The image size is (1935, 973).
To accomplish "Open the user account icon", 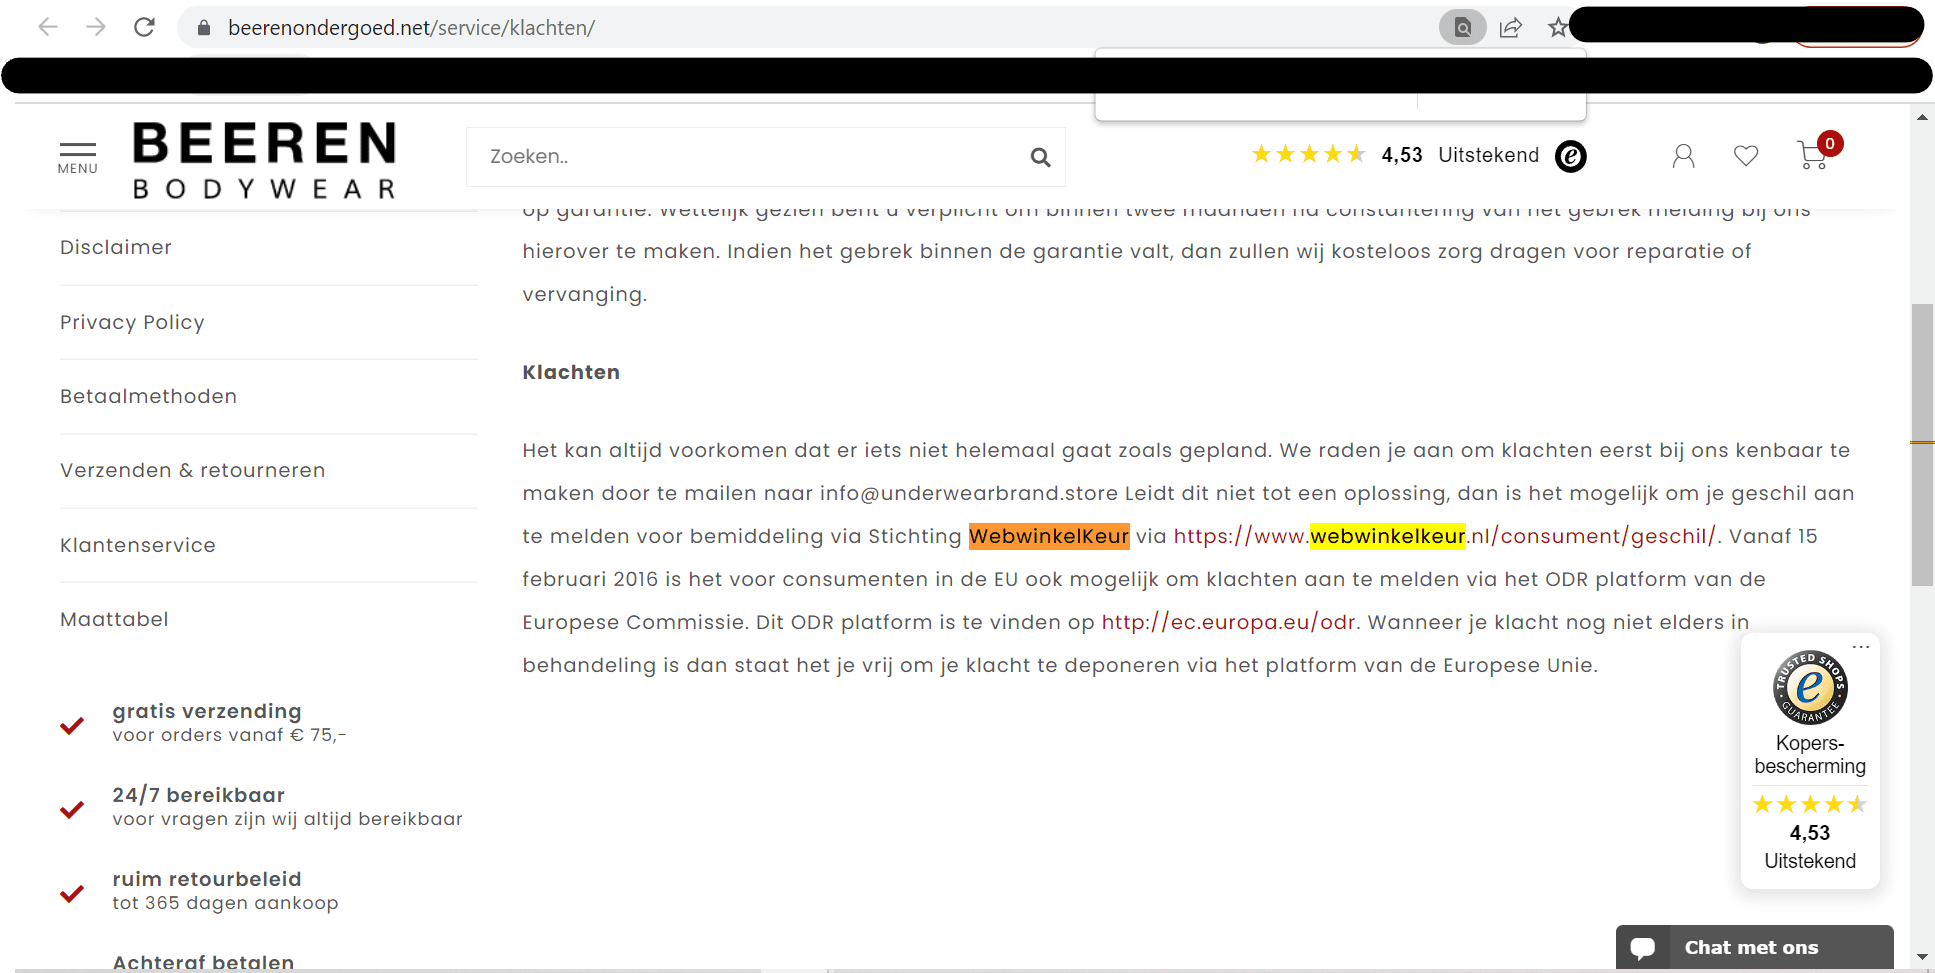I will coord(1683,156).
